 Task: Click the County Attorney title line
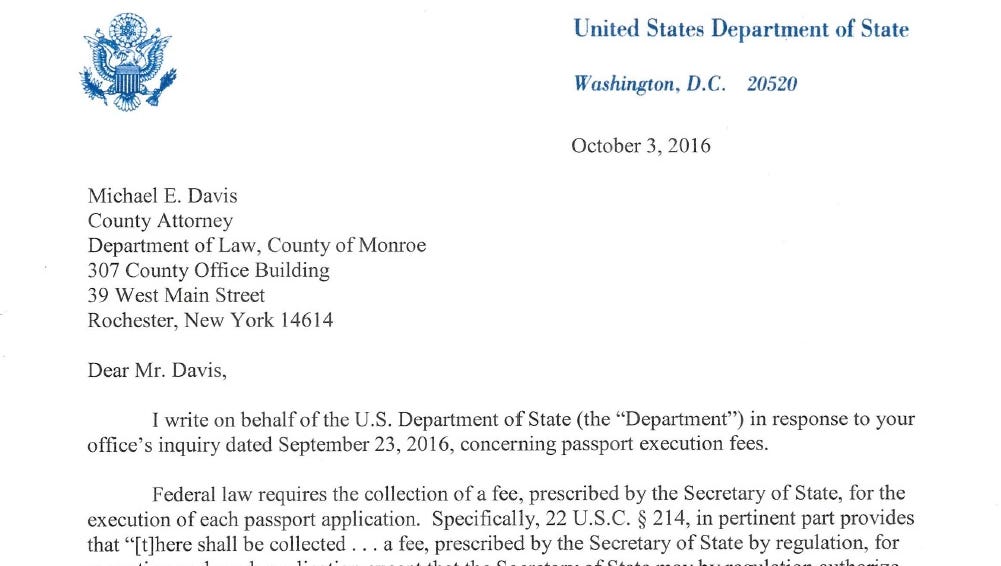tap(160, 220)
